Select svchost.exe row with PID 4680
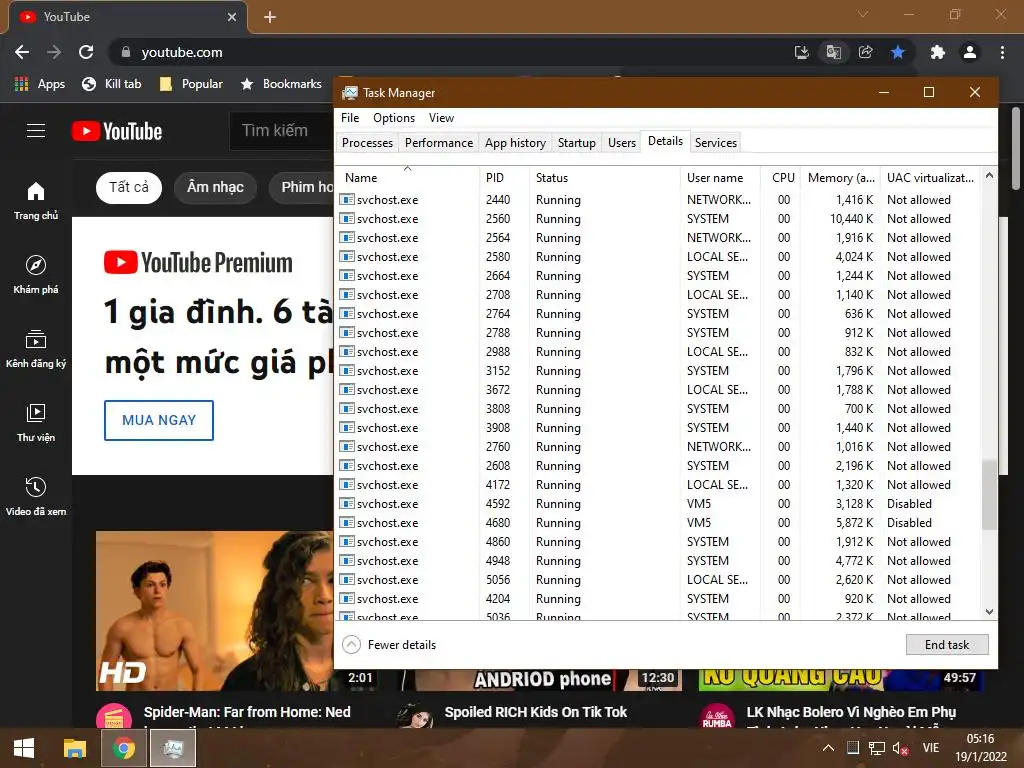The height and width of the screenshot is (768, 1024). [x=658, y=522]
